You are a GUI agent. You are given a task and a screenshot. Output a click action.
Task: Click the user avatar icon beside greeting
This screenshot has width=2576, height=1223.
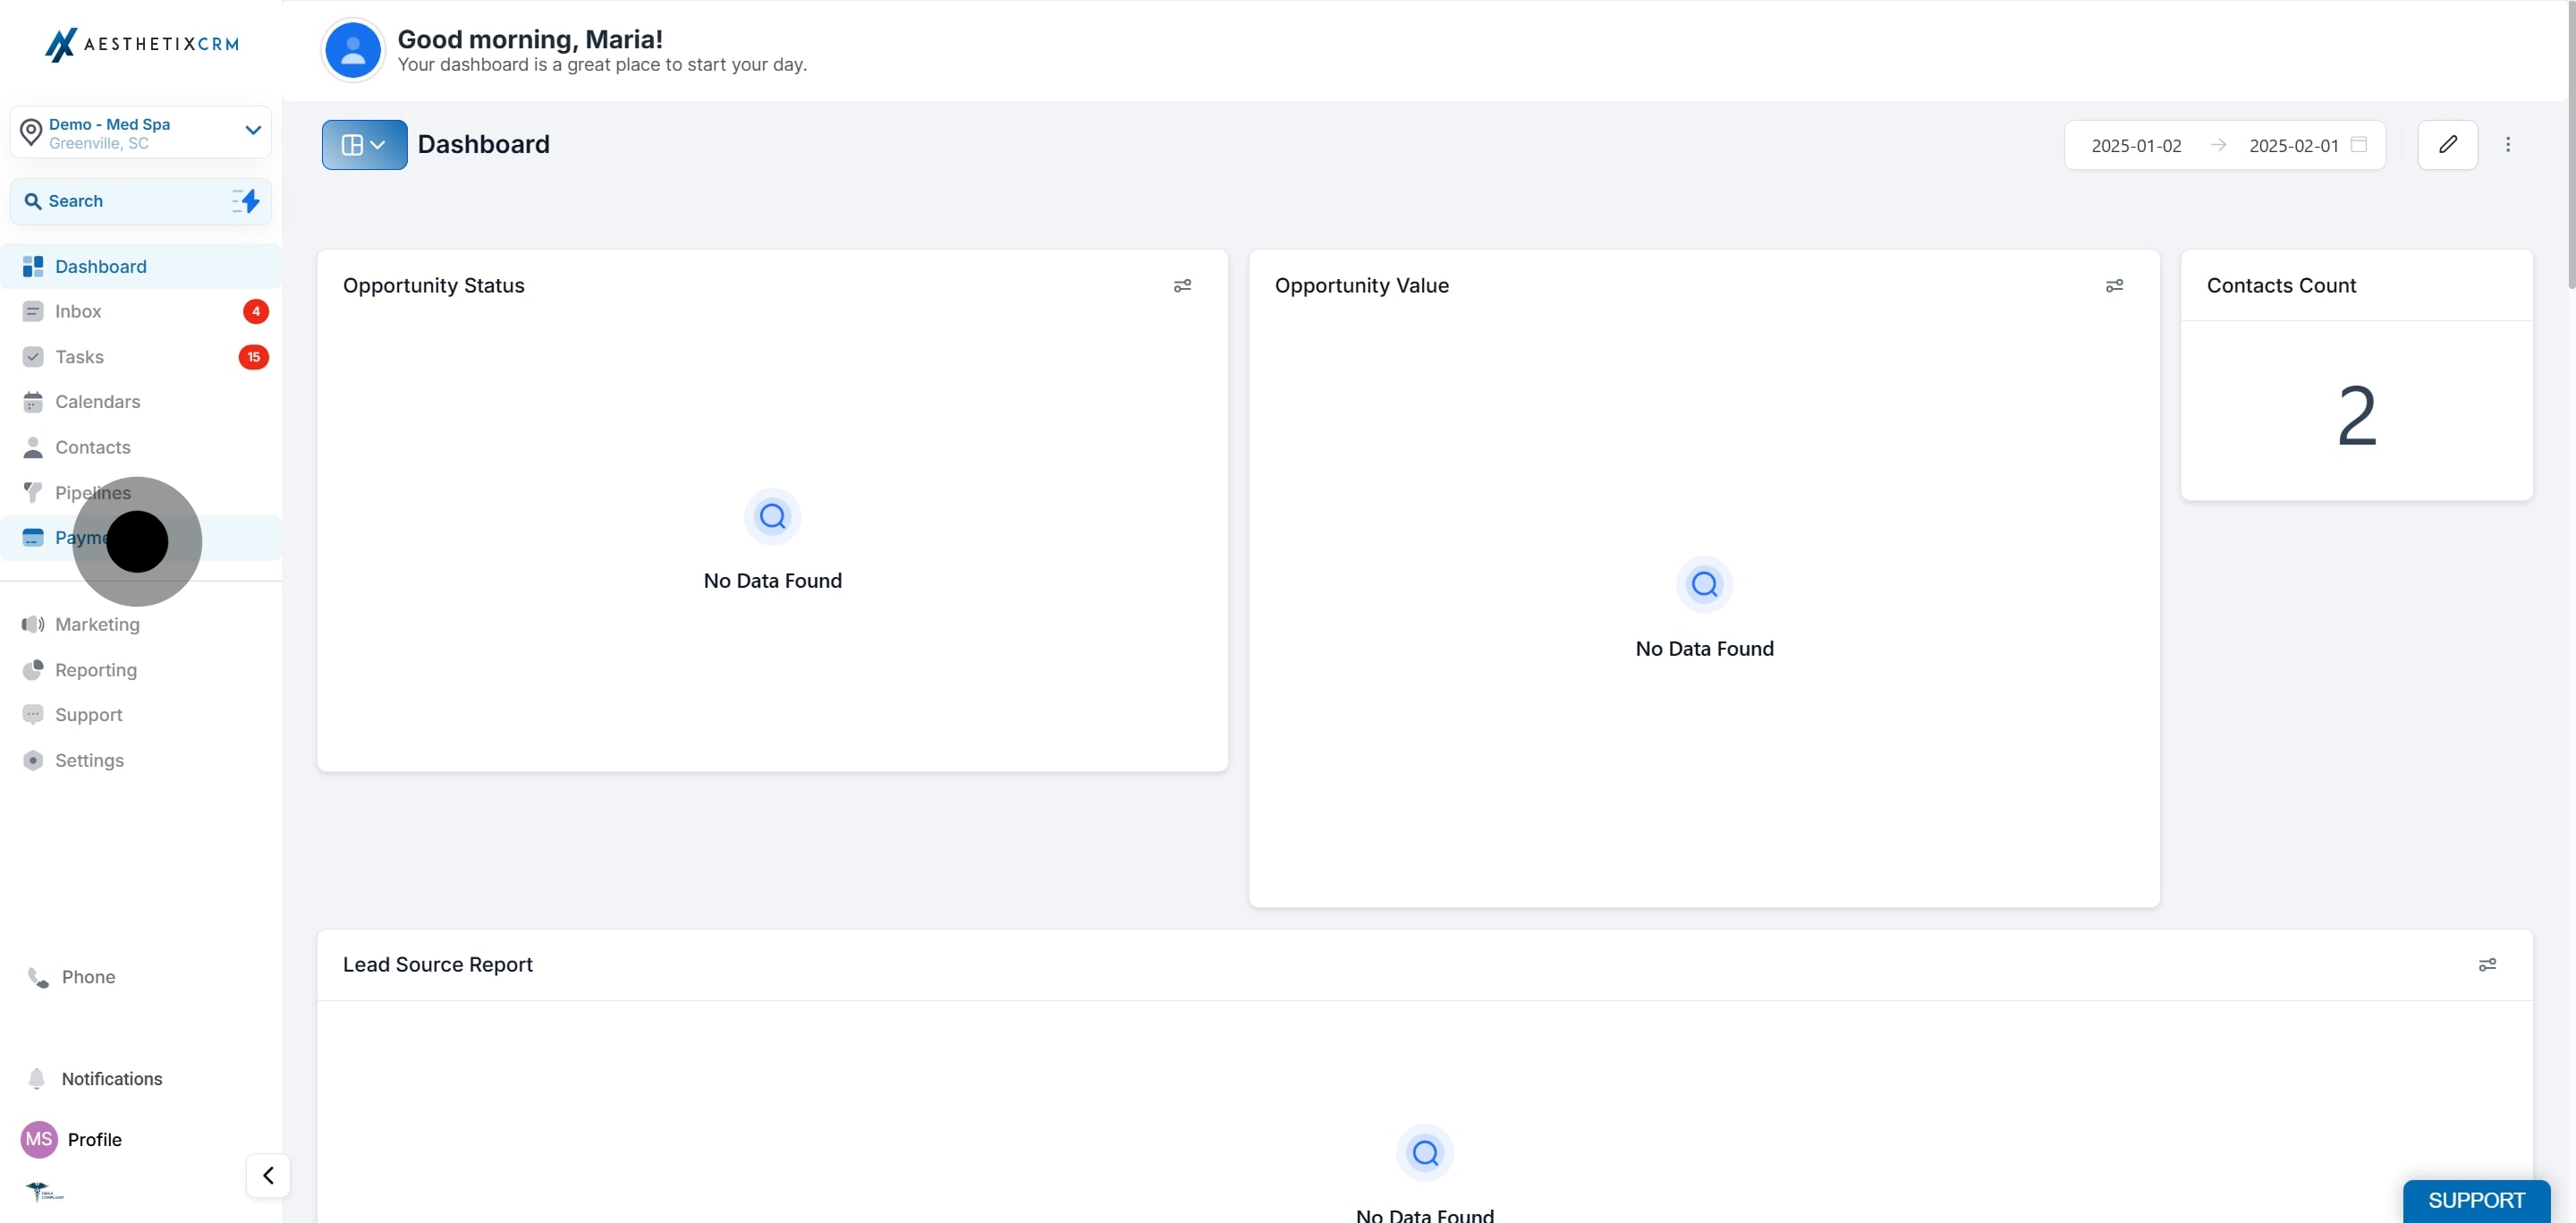[x=352, y=50]
